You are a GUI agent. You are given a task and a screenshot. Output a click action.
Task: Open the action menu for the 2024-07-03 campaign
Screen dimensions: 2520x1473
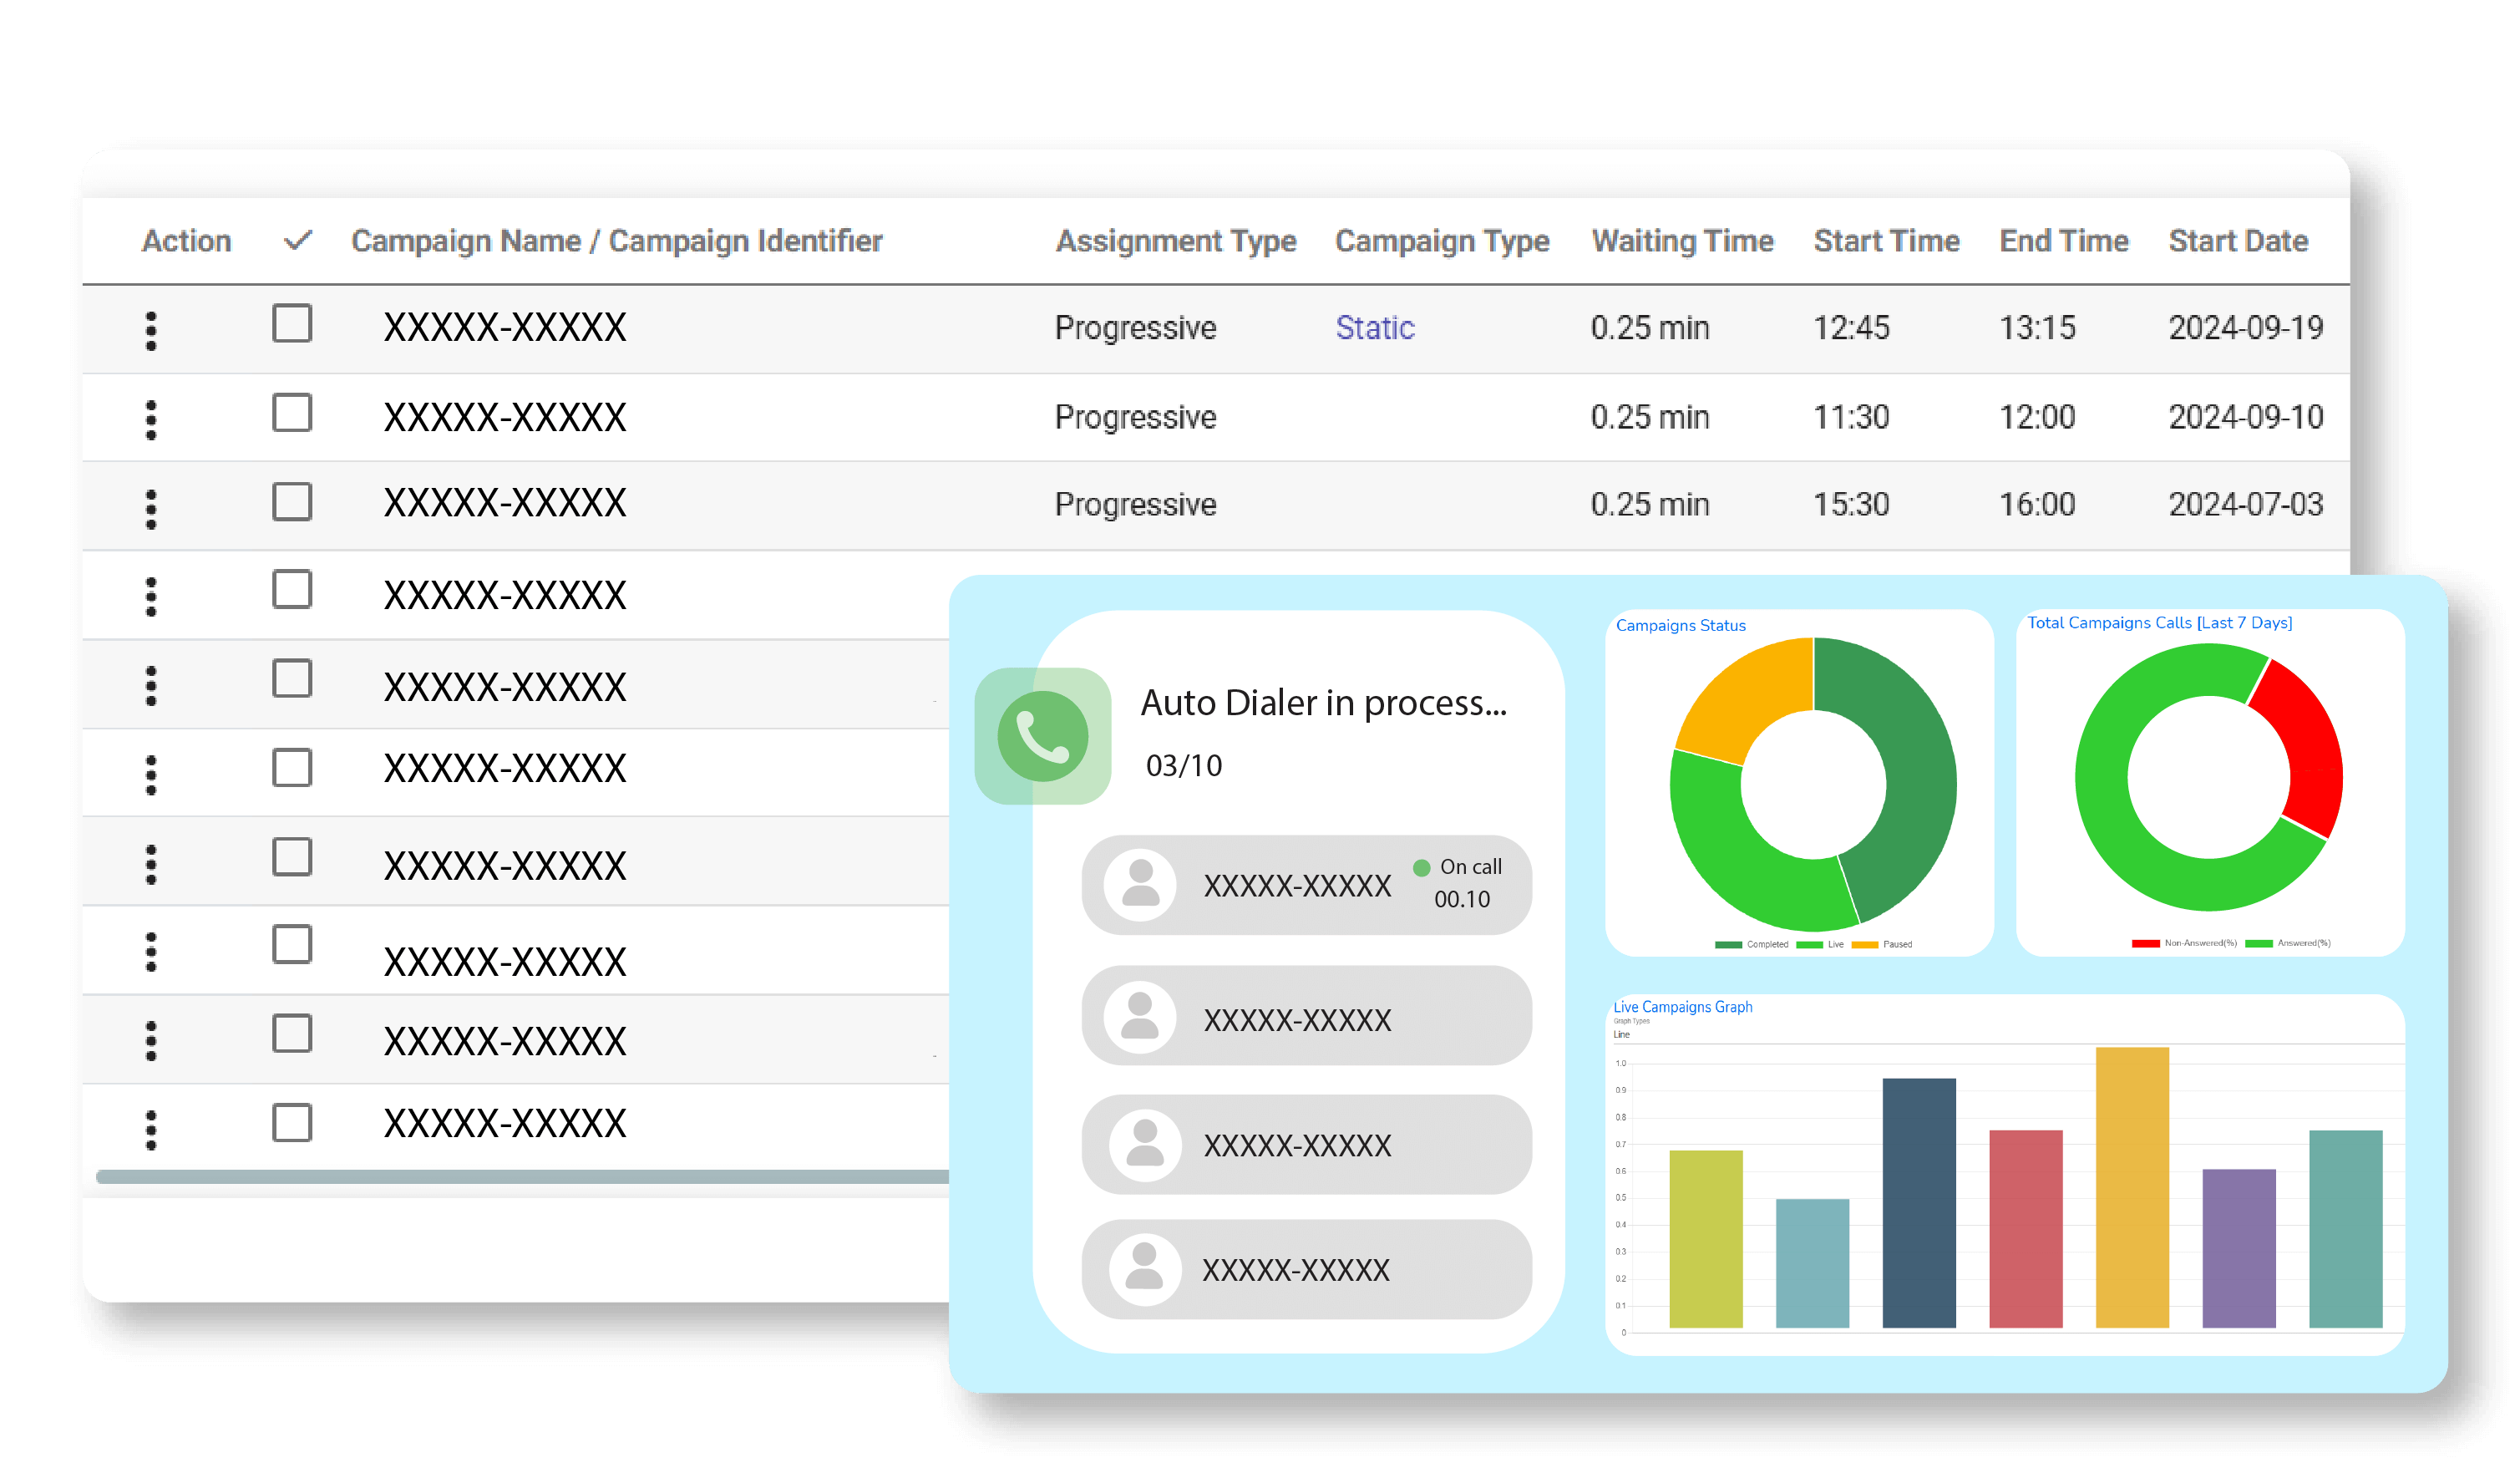point(151,506)
